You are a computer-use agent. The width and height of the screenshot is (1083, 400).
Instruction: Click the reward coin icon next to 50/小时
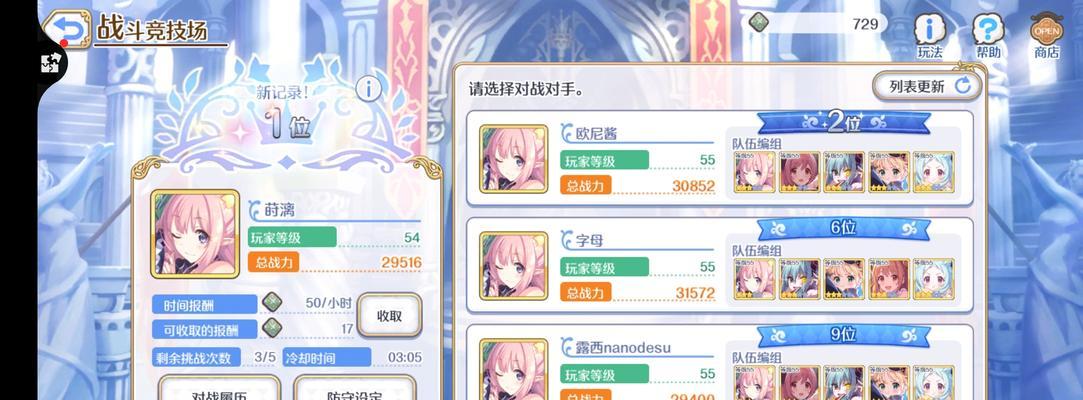coord(271,303)
